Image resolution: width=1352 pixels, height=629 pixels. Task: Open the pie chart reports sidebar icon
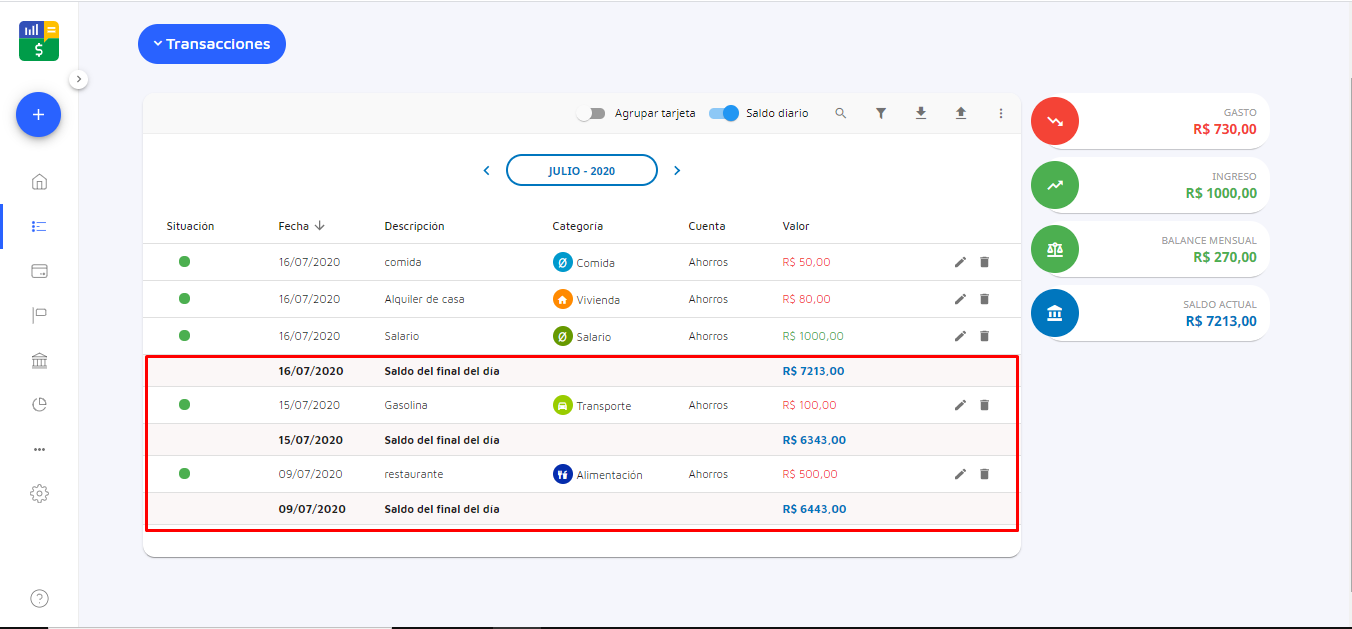(39, 405)
